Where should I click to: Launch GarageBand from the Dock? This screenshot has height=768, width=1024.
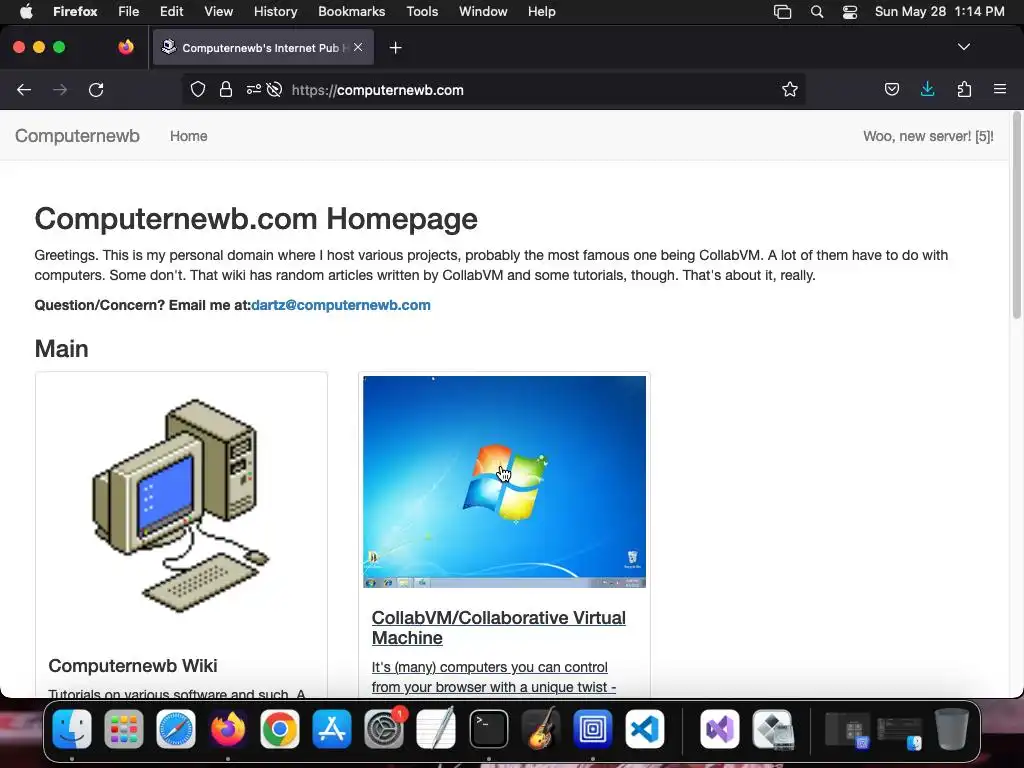541,729
